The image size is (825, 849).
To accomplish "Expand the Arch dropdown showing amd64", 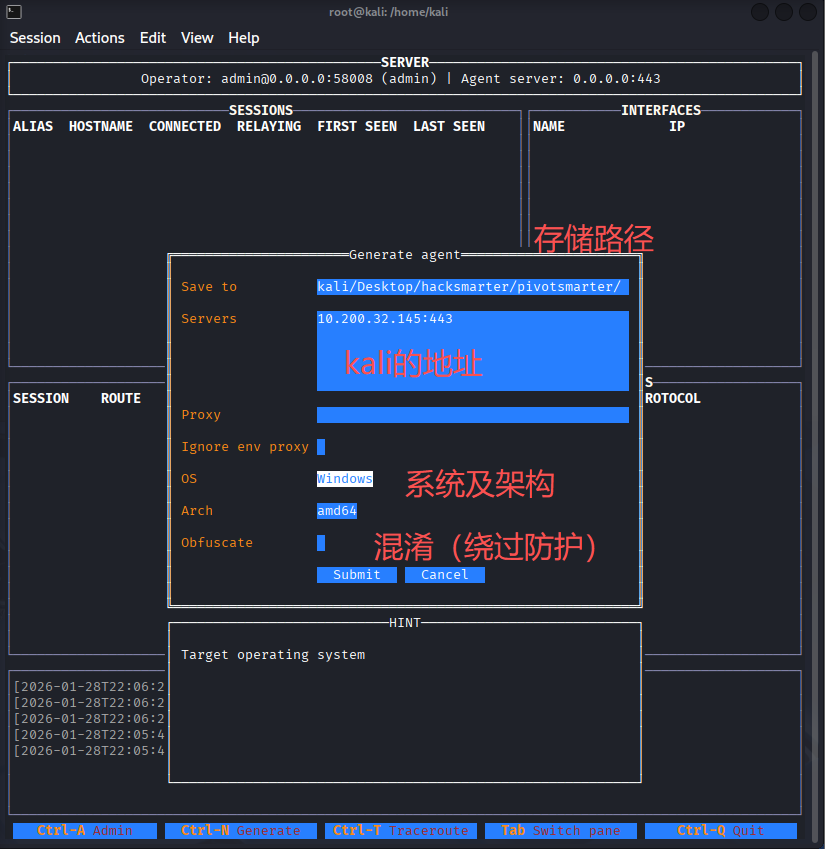I will 337,511.
